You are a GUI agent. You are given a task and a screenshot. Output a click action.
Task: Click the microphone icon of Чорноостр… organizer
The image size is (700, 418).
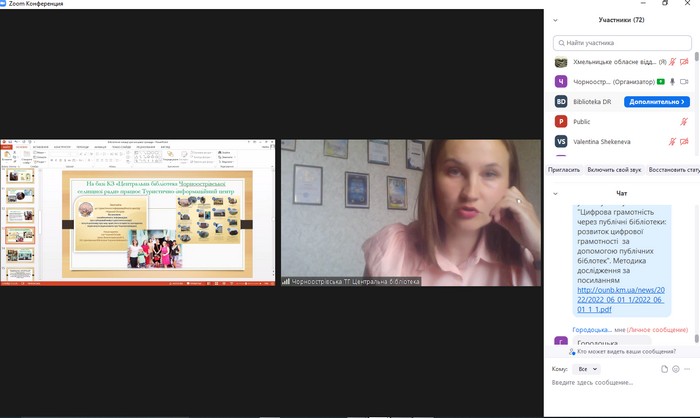[672, 81]
